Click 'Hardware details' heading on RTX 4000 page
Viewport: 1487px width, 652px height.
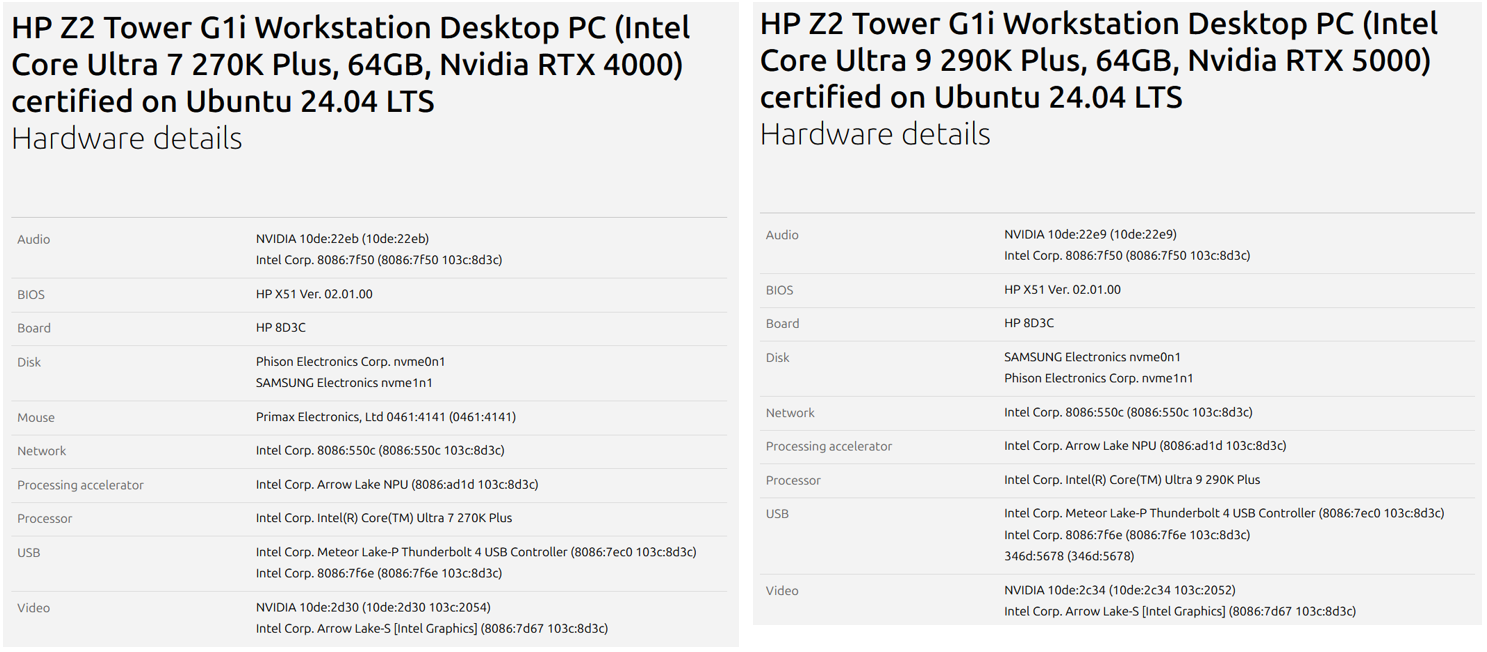coord(127,138)
